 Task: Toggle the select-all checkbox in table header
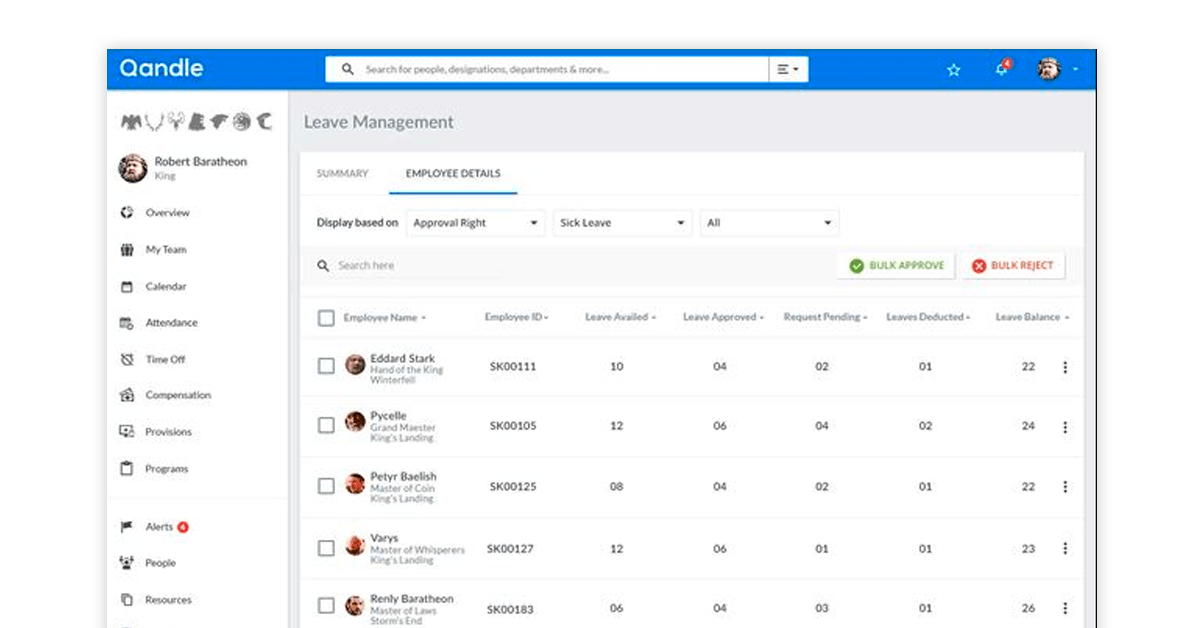[326, 318]
